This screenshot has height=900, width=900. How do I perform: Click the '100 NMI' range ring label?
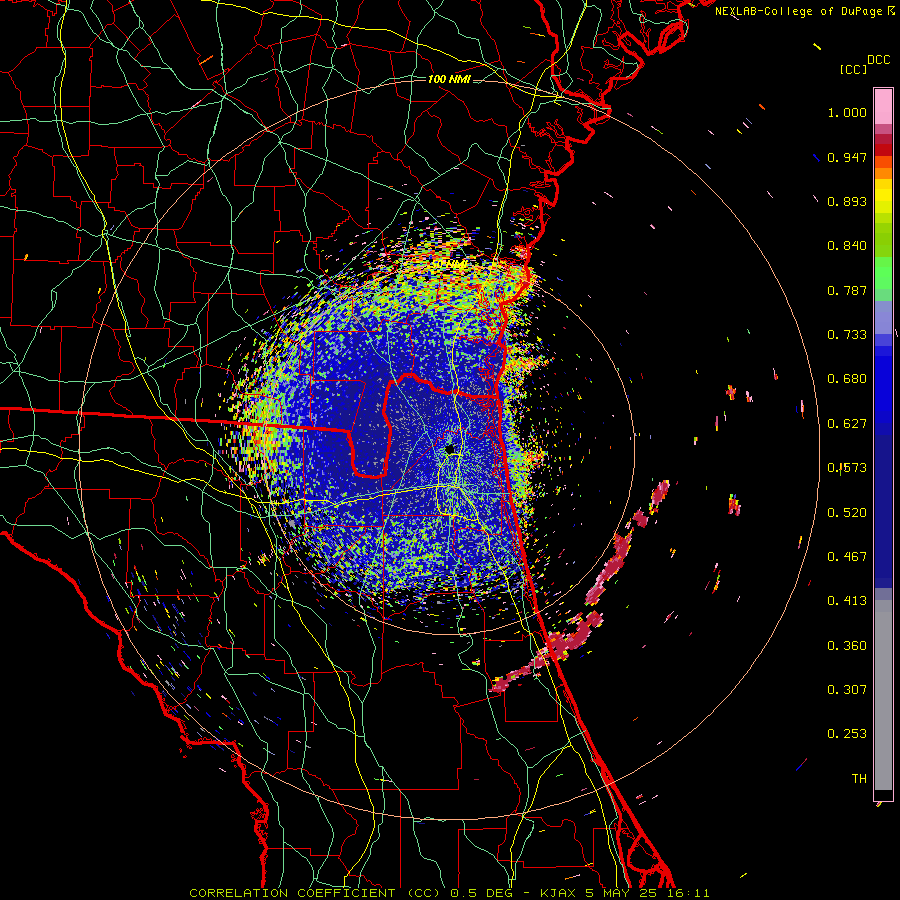(449, 79)
